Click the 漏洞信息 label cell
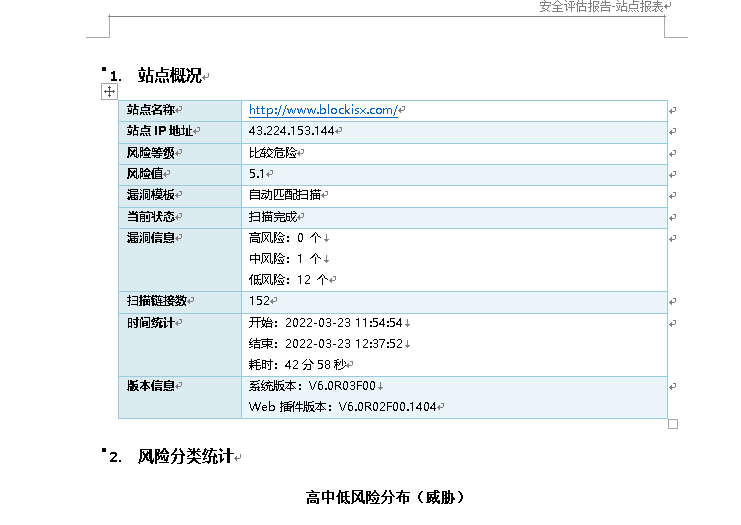This screenshot has width=741, height=525. tap(180, 260)
